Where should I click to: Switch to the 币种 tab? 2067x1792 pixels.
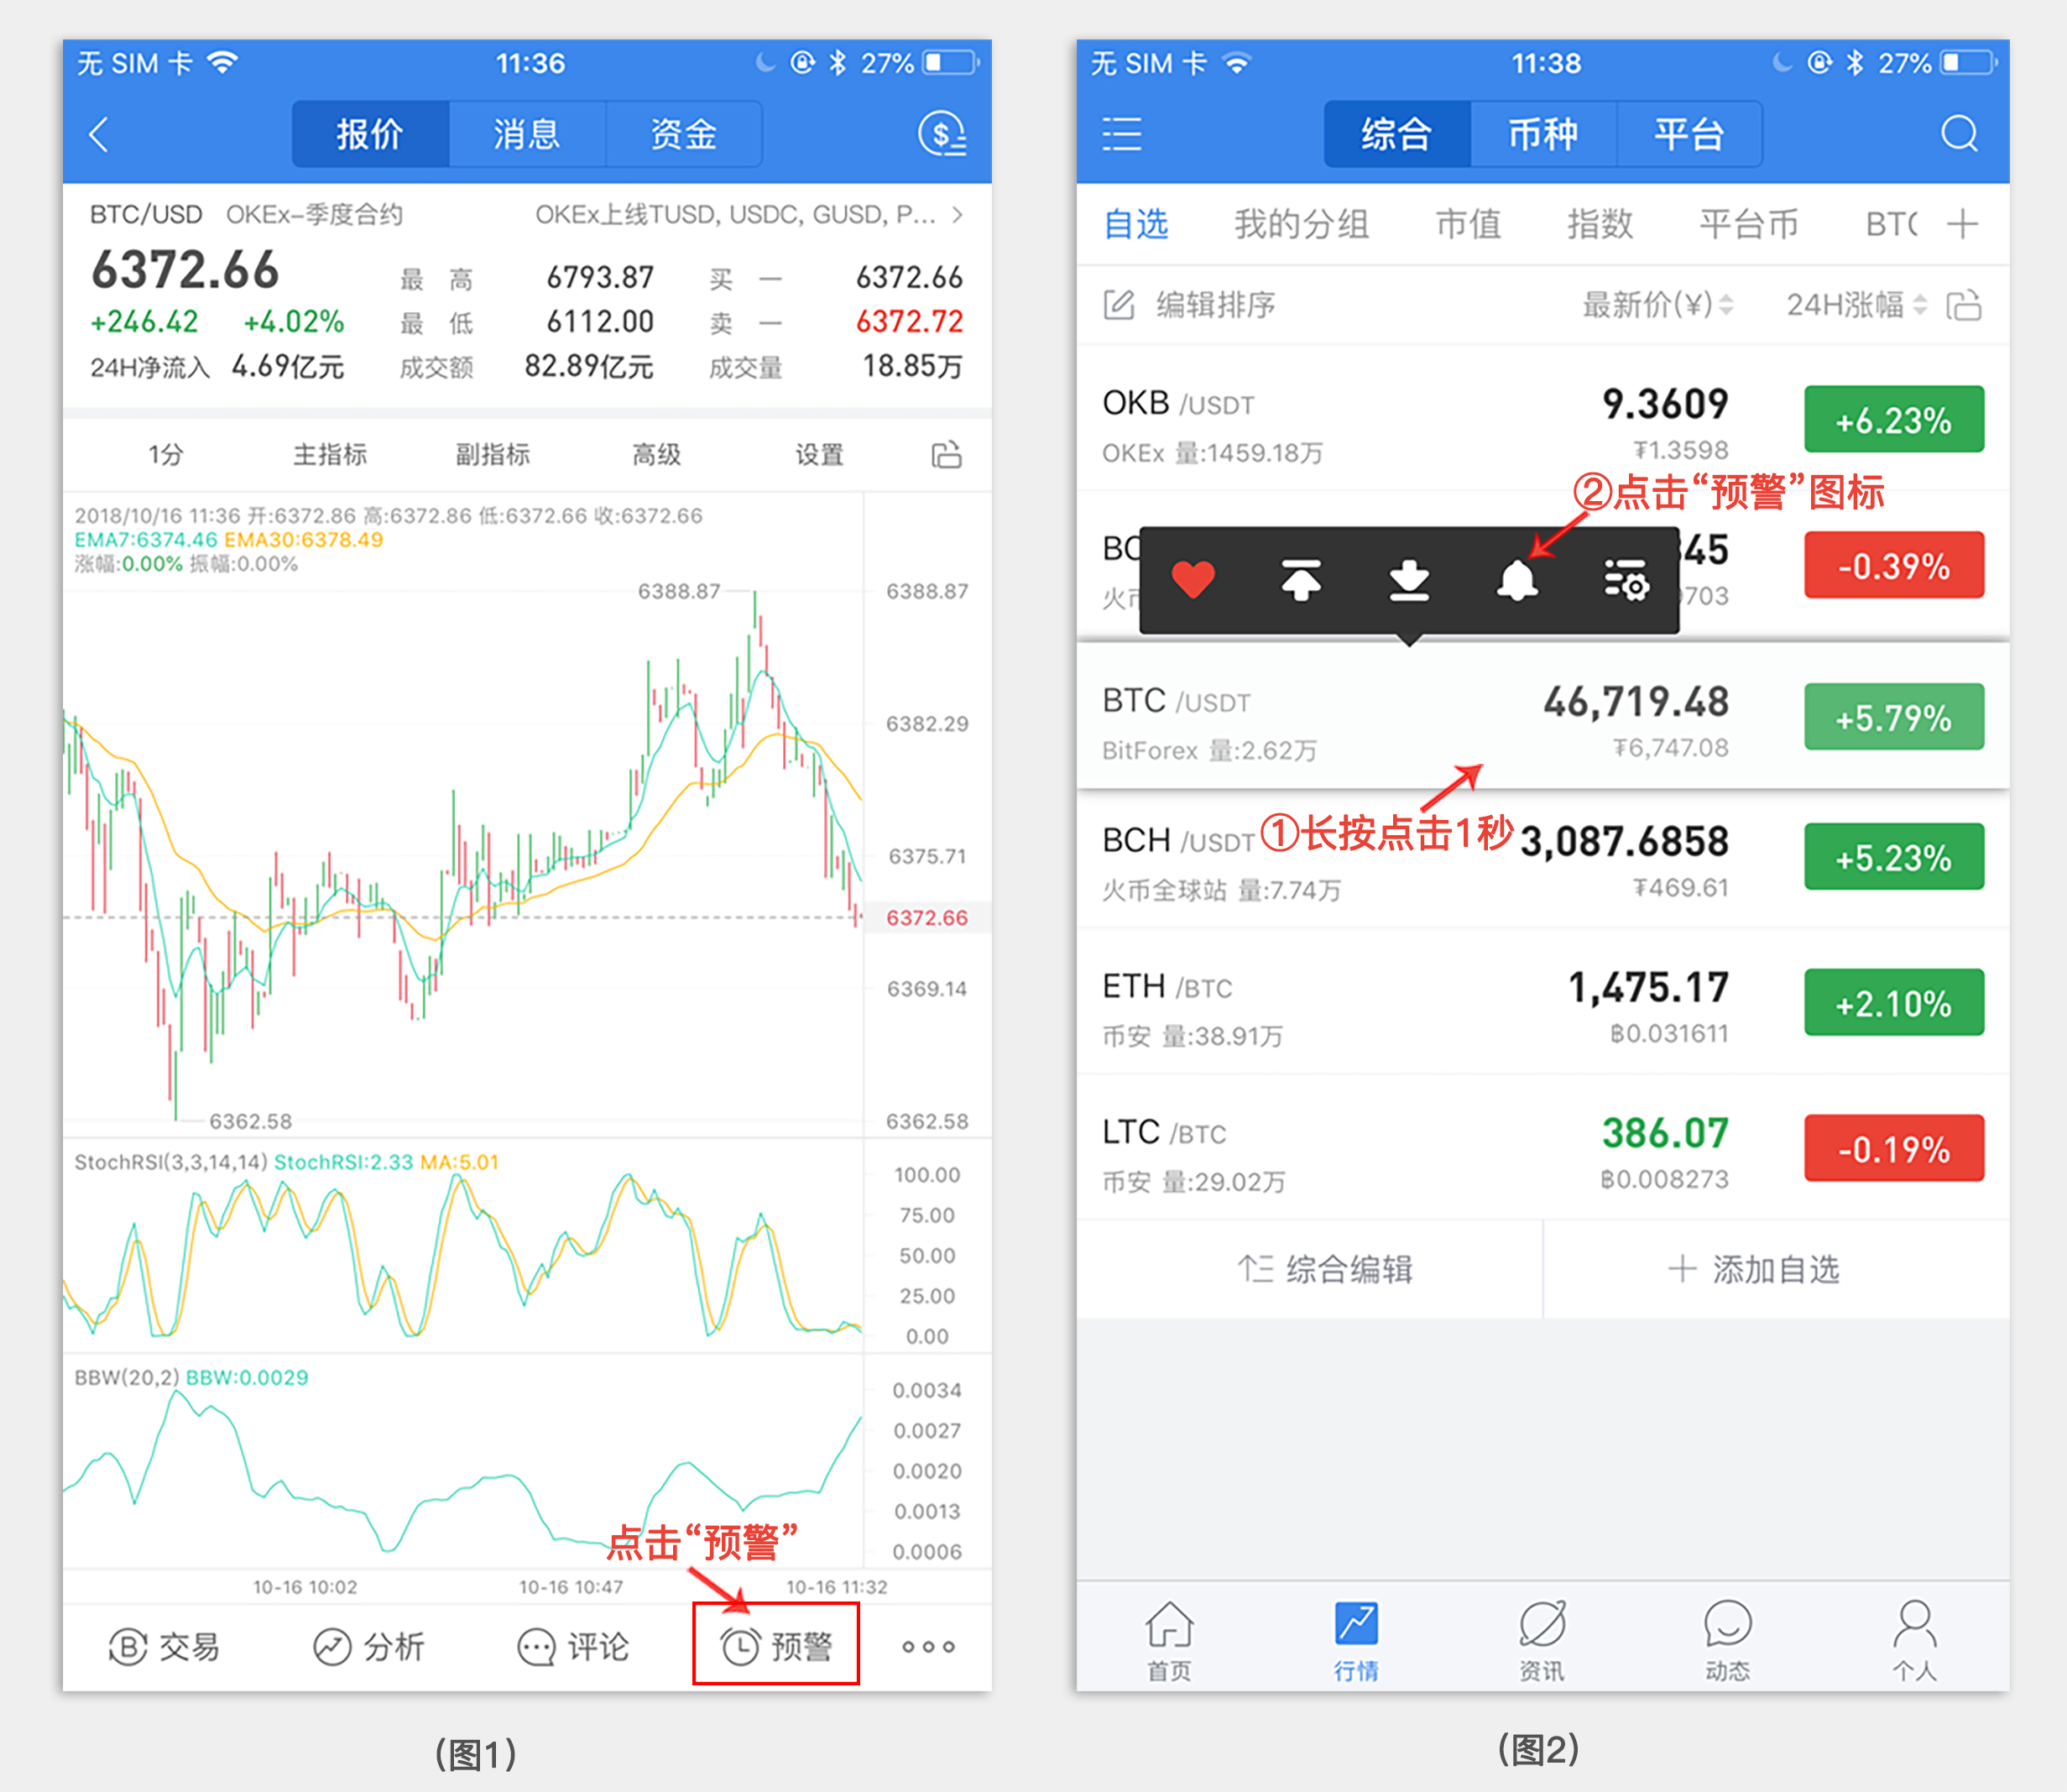(x=1543, y=134)
